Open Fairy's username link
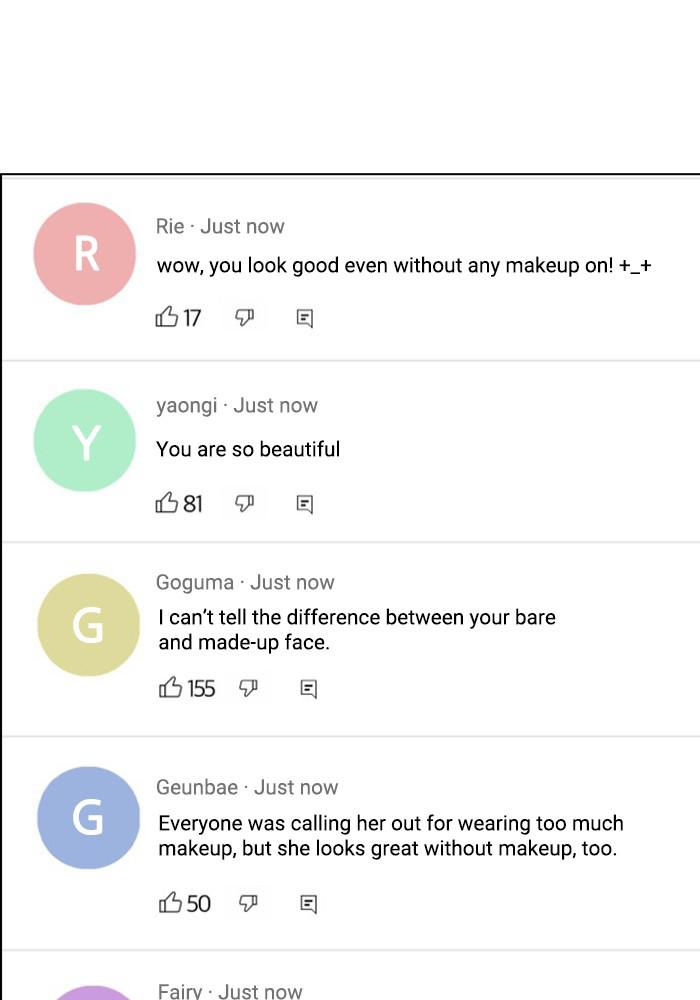Image resolution: width=700 pixels, height=1000 pixels. pos(180,991)
